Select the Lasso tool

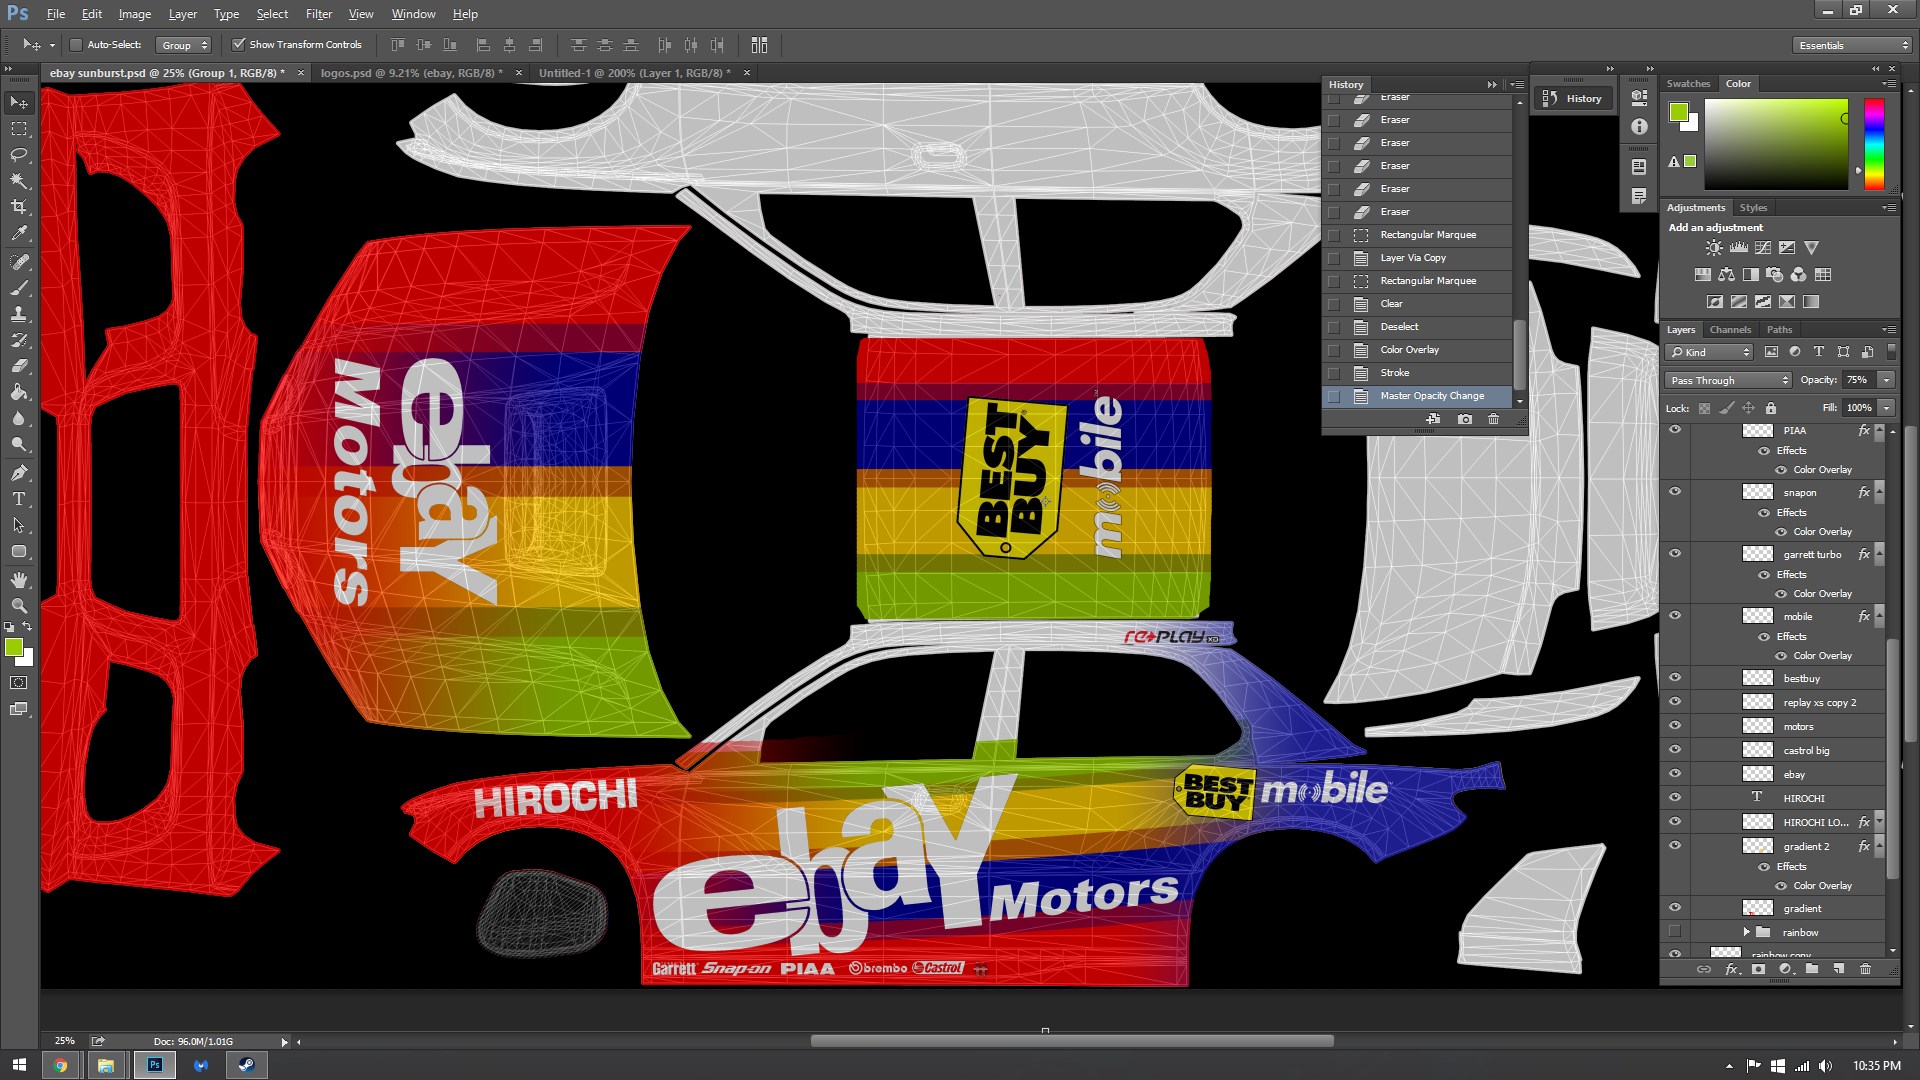19,155
